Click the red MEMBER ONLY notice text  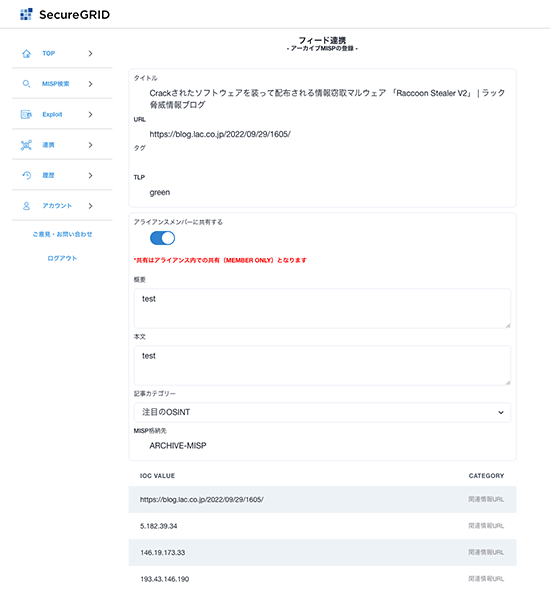pos(220,260)
